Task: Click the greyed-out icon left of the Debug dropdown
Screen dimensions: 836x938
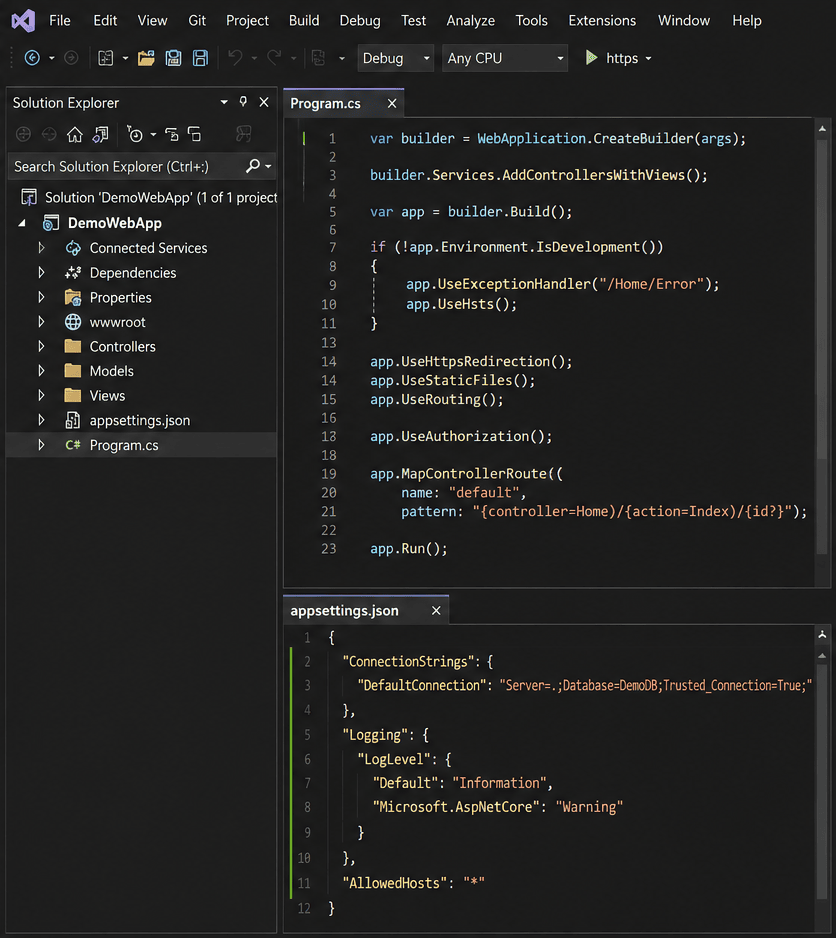Action: click(318, 58)
